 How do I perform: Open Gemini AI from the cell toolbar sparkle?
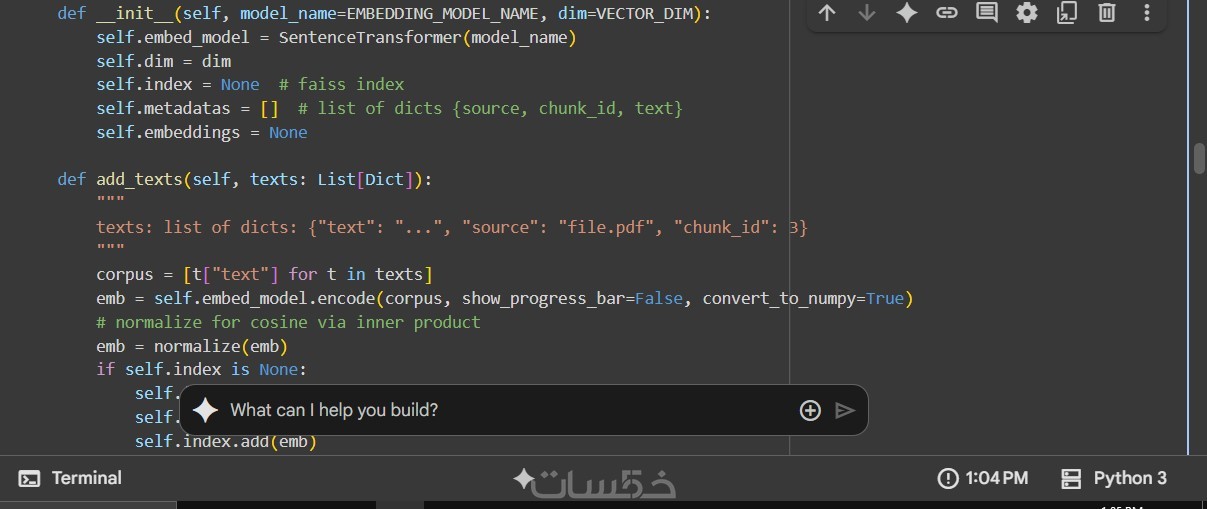907,13
